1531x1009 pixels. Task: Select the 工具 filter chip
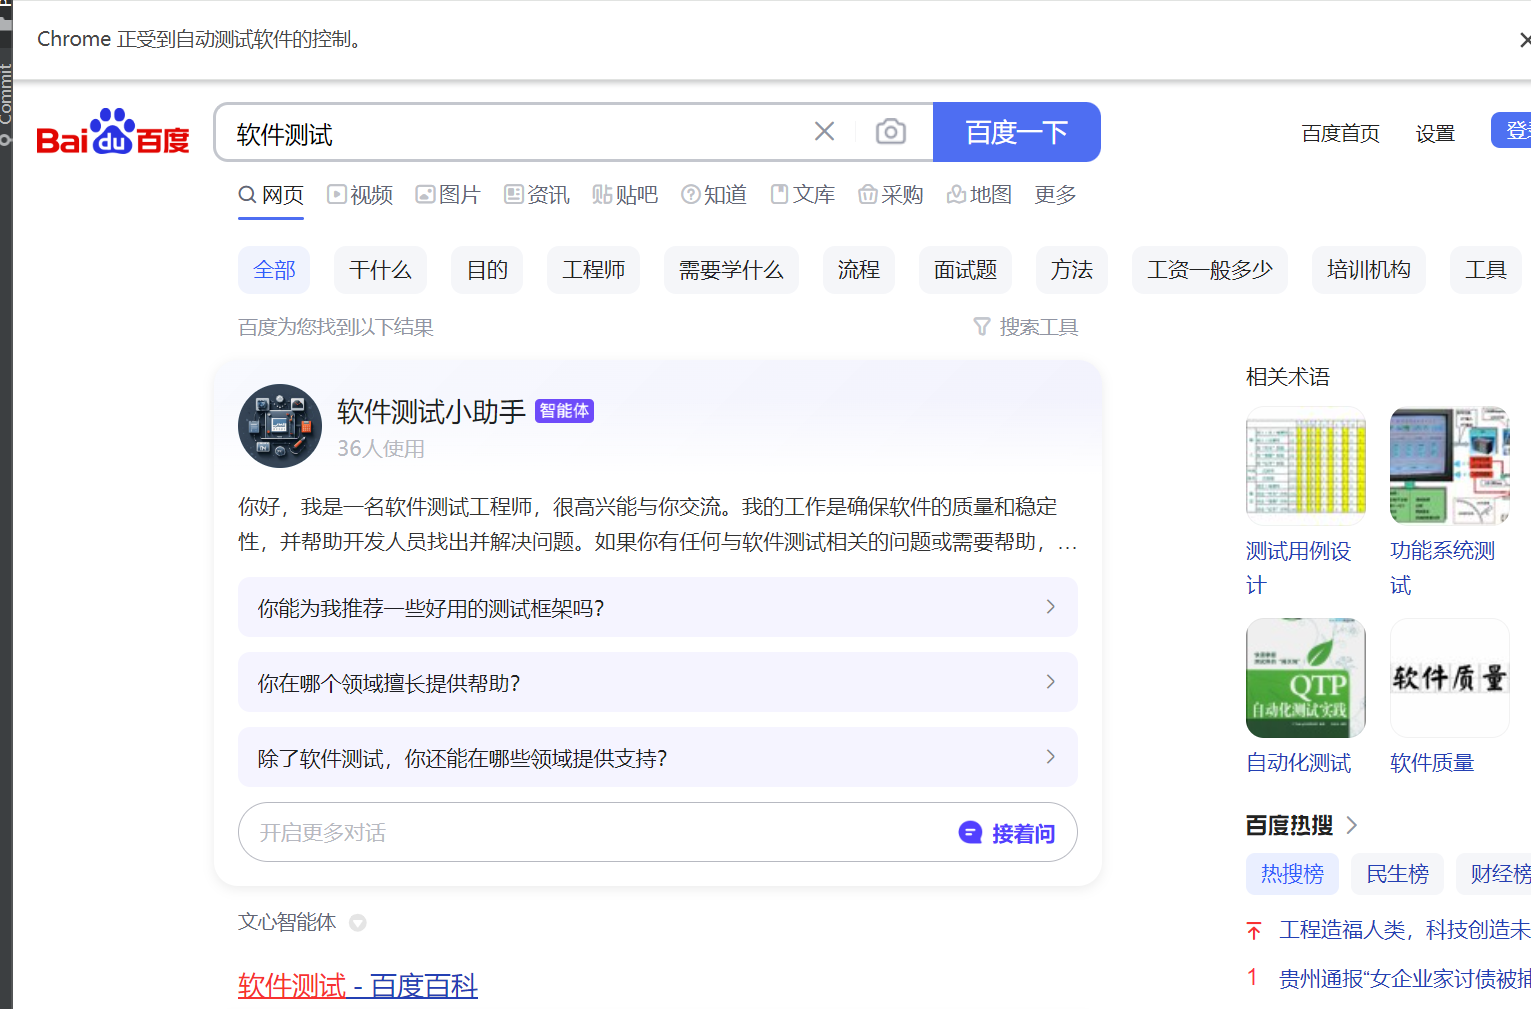[x=1485, y=270]
